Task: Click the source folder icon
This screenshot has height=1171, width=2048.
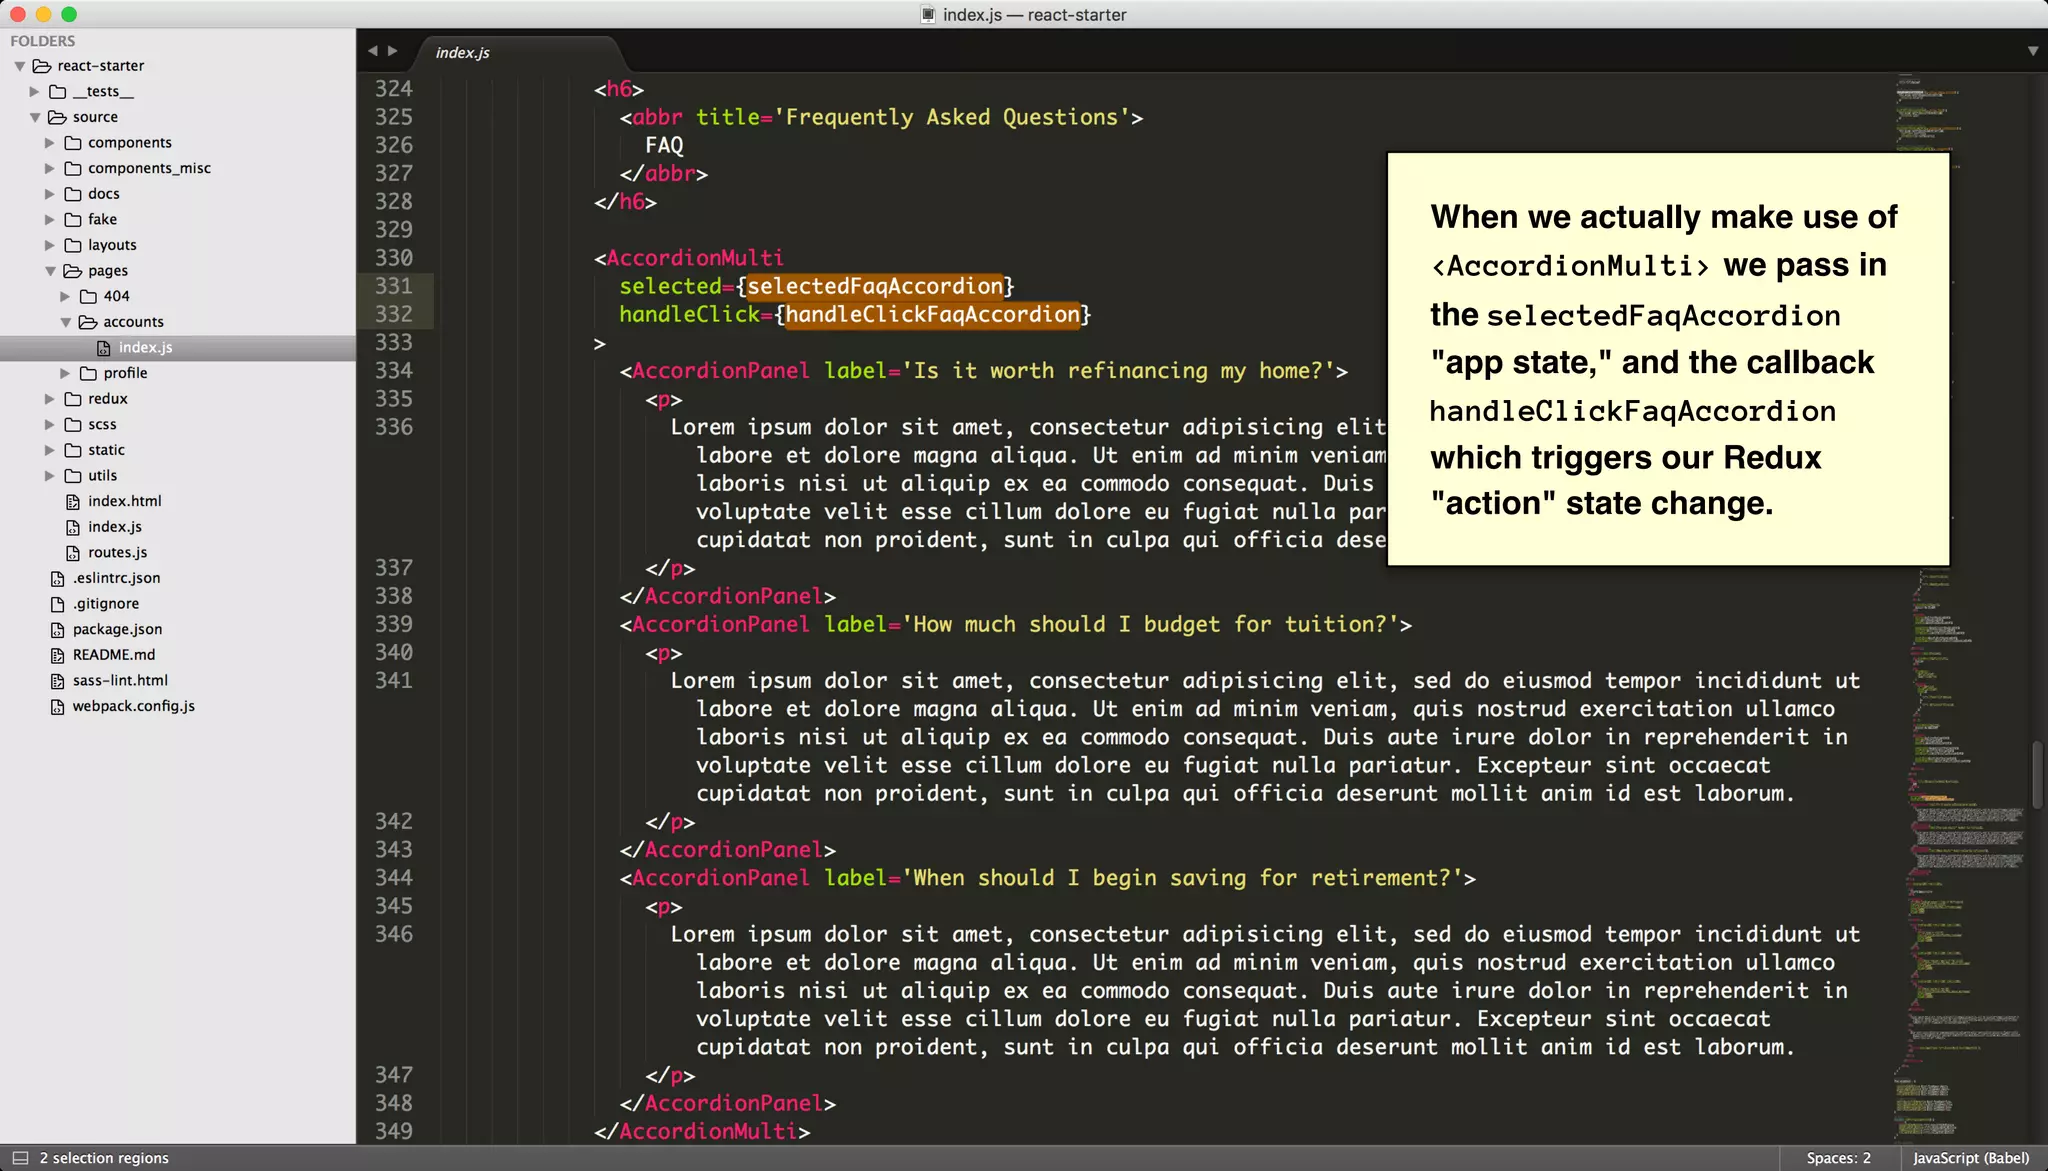Action: pyautogui.click(x=58, y=117)
